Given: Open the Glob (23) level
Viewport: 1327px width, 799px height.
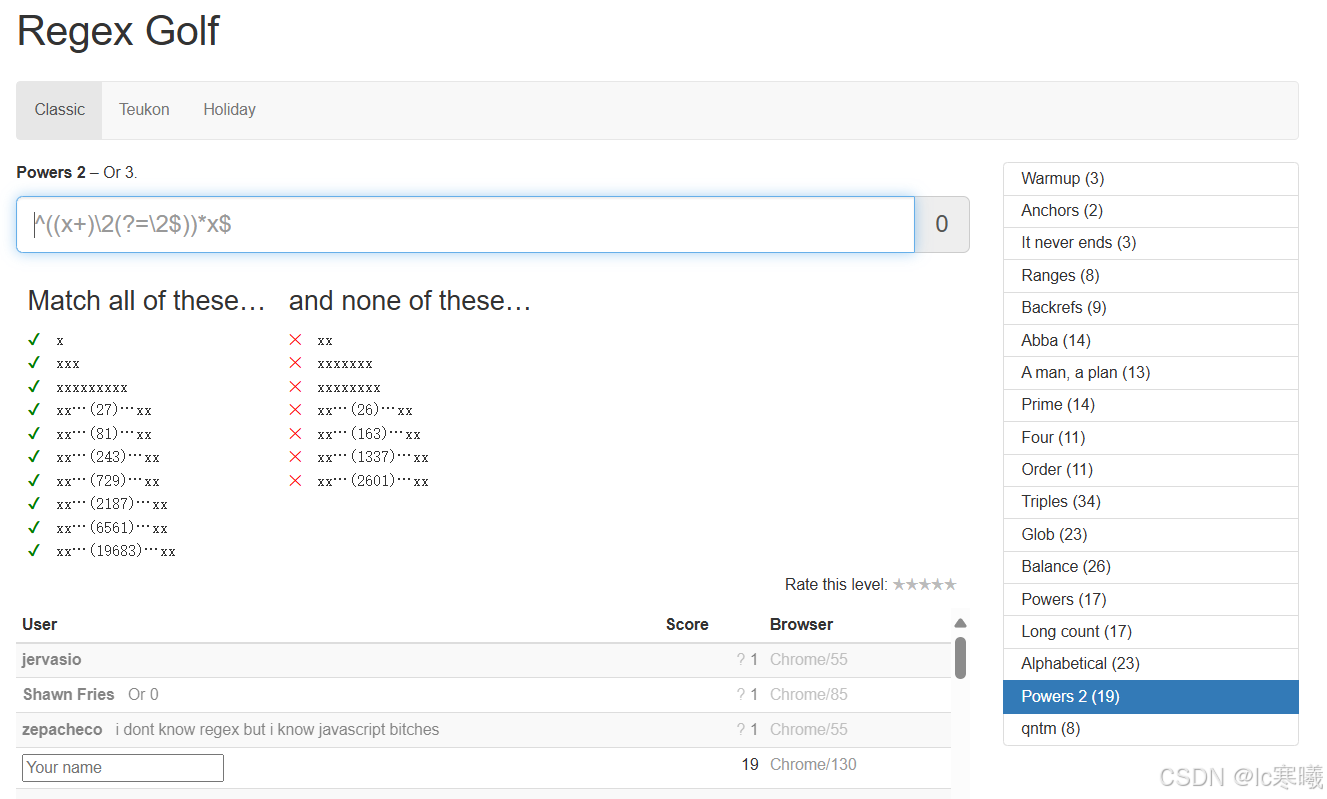Looking at the screenshot, I should pyautogui.click(x=1150, y=534).
